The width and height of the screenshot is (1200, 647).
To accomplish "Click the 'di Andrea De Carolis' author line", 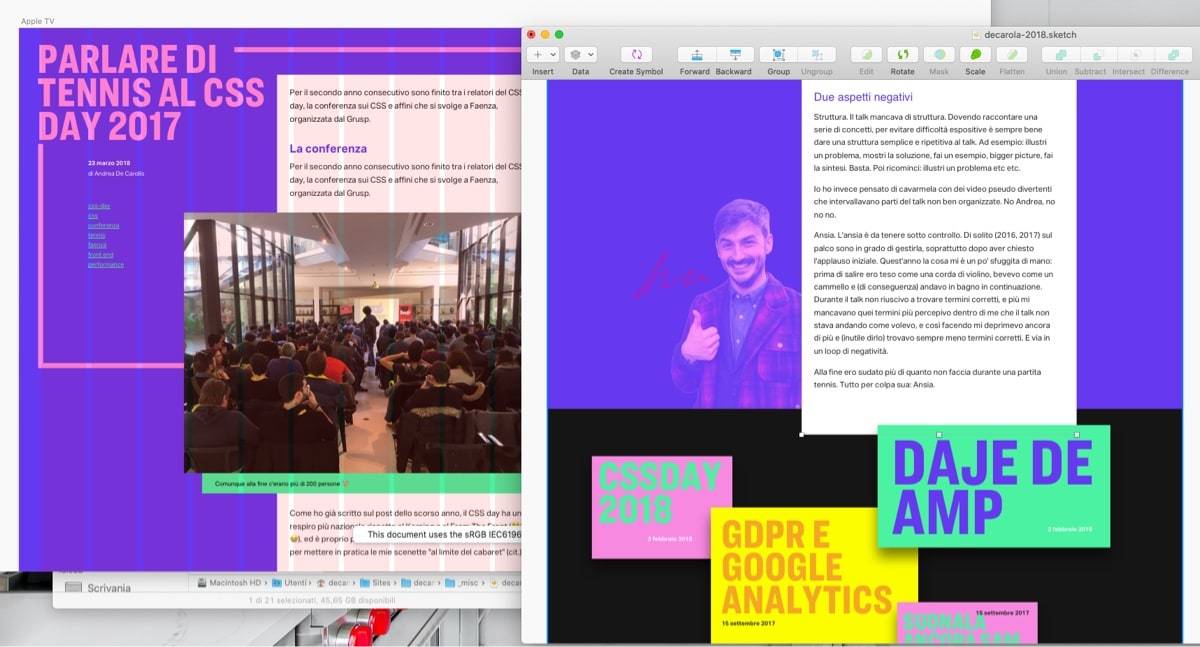I will click(x=116, y=174).
